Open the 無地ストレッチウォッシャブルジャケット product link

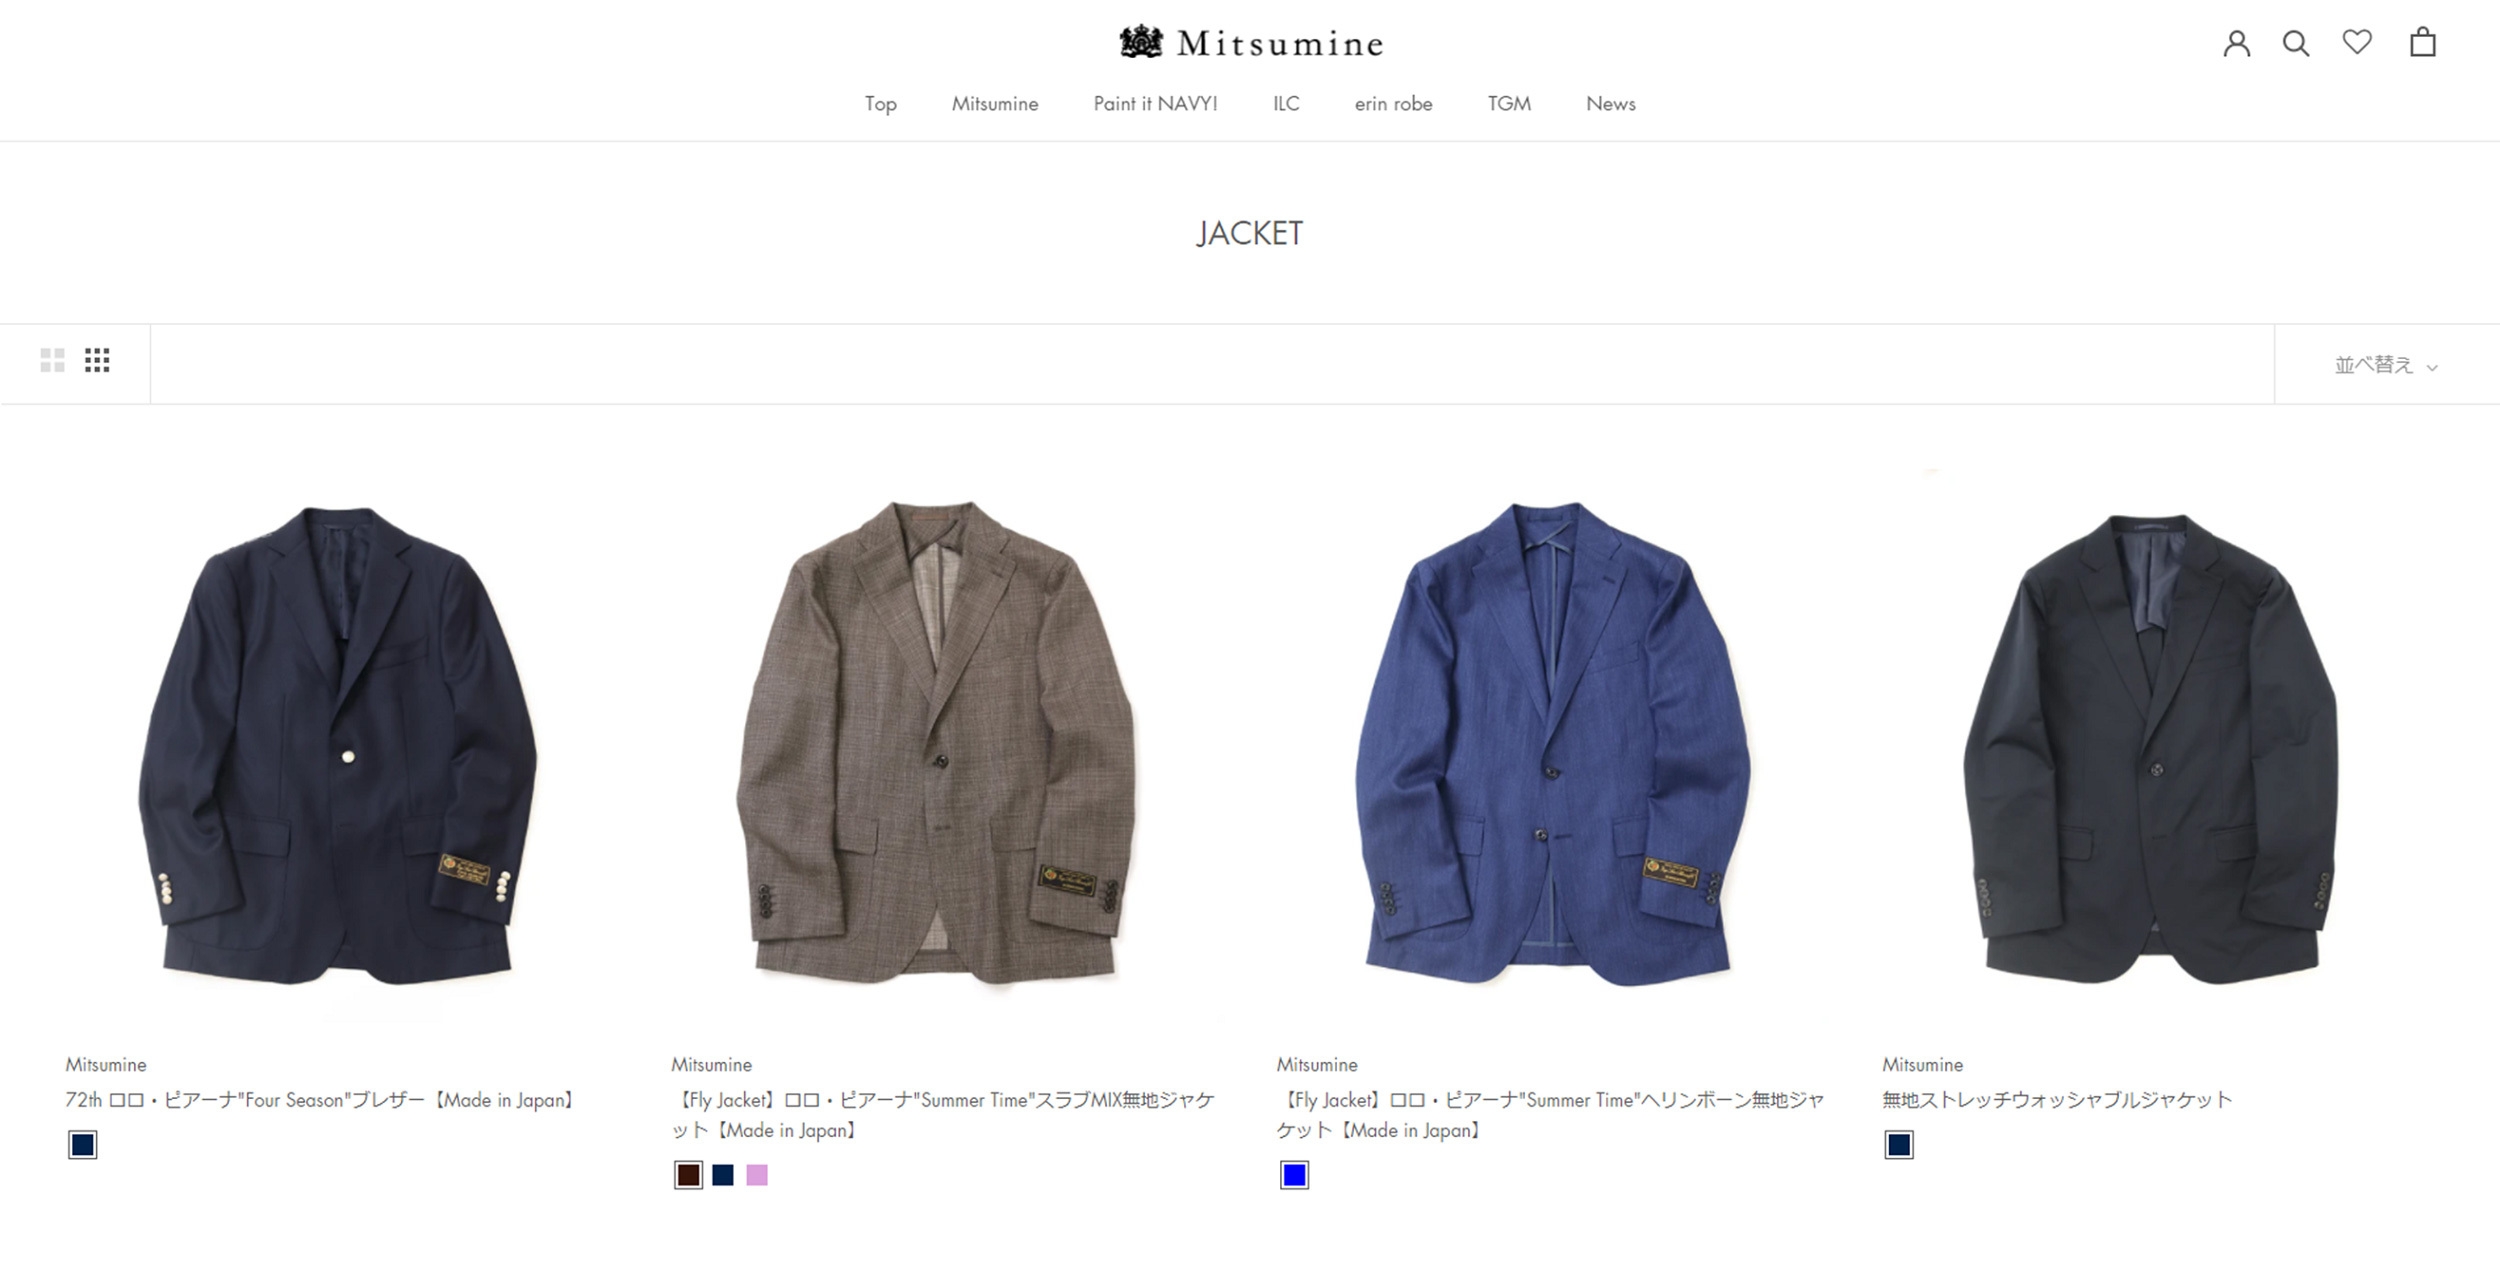(x=2057, y=1100)
